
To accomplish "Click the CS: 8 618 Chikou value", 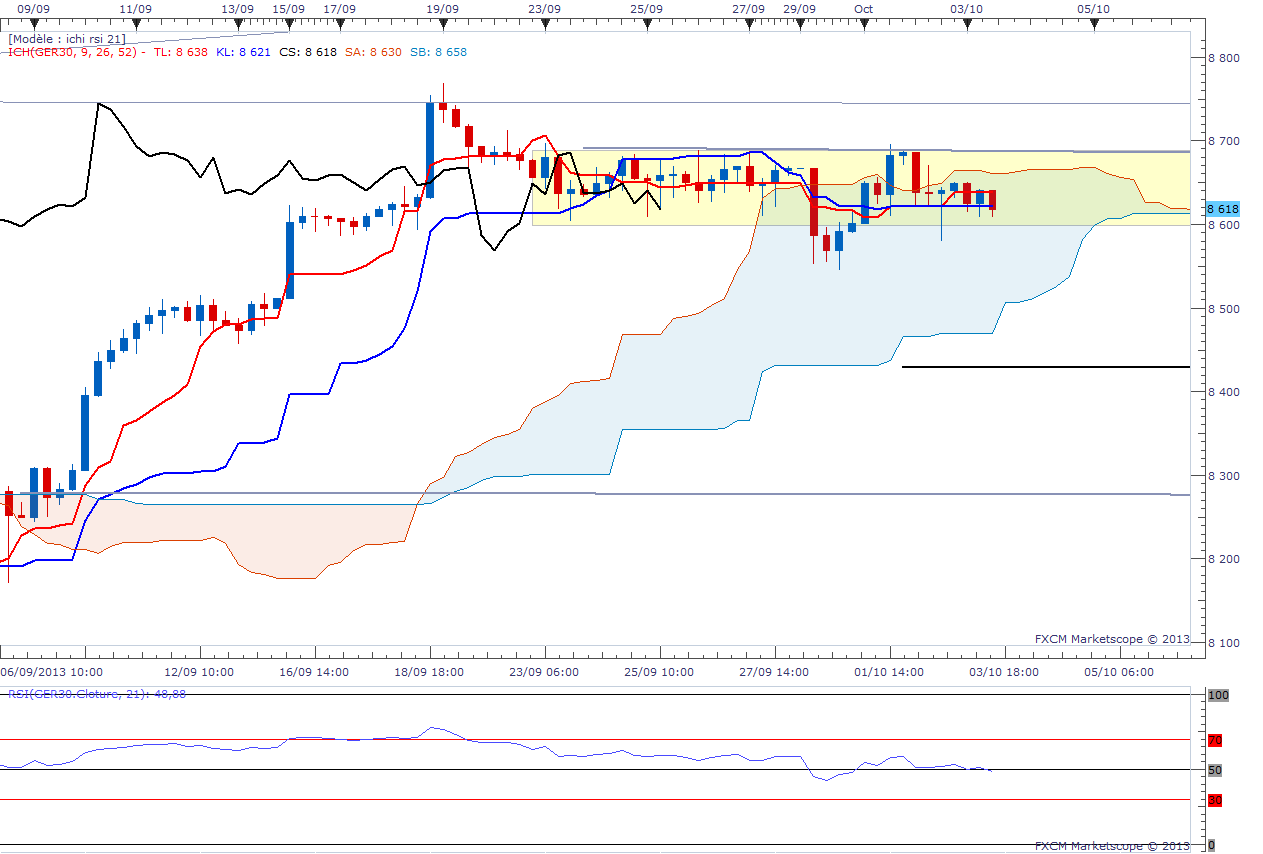I will [308, 52].
